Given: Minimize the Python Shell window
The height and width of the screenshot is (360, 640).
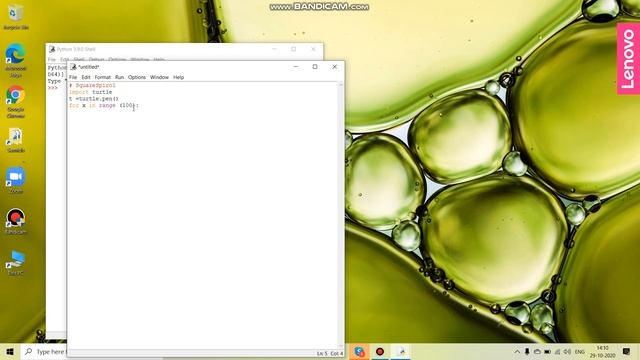Looking at the screenshot, I should click(x=274, y=49).
